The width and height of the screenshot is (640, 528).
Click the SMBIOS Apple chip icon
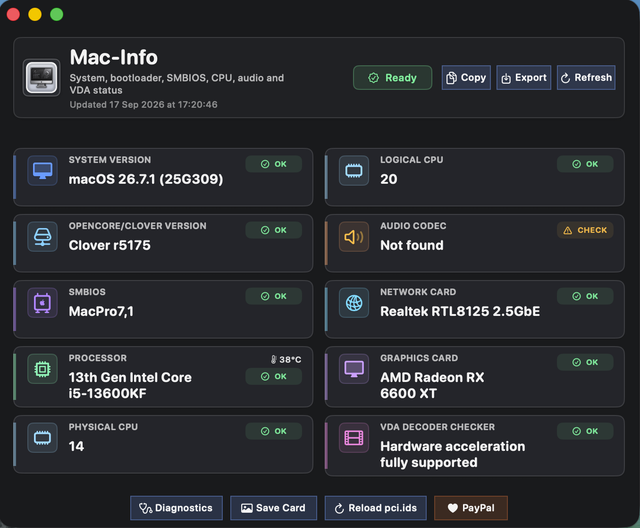pyautogui.click(x=42, y=303)
